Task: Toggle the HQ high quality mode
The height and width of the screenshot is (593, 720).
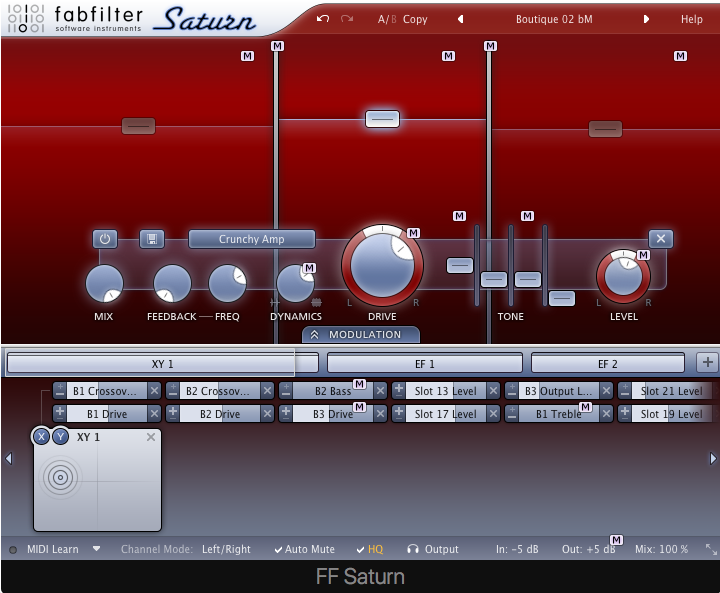Action: tap(370, 549)
